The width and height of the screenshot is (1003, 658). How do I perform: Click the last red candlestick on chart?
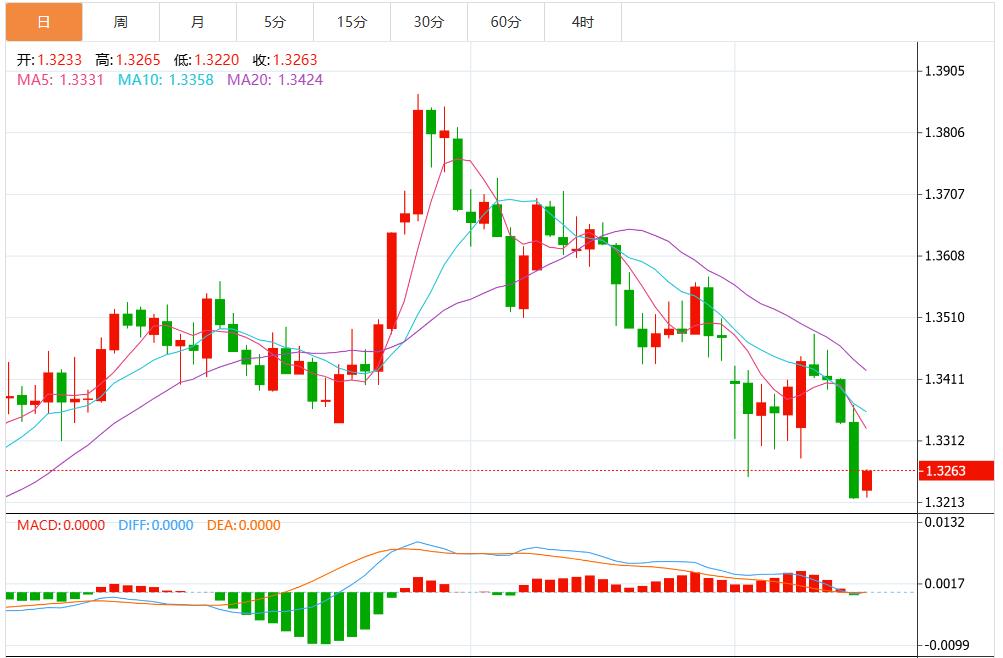pyautogui.click(x=867, y=480)
